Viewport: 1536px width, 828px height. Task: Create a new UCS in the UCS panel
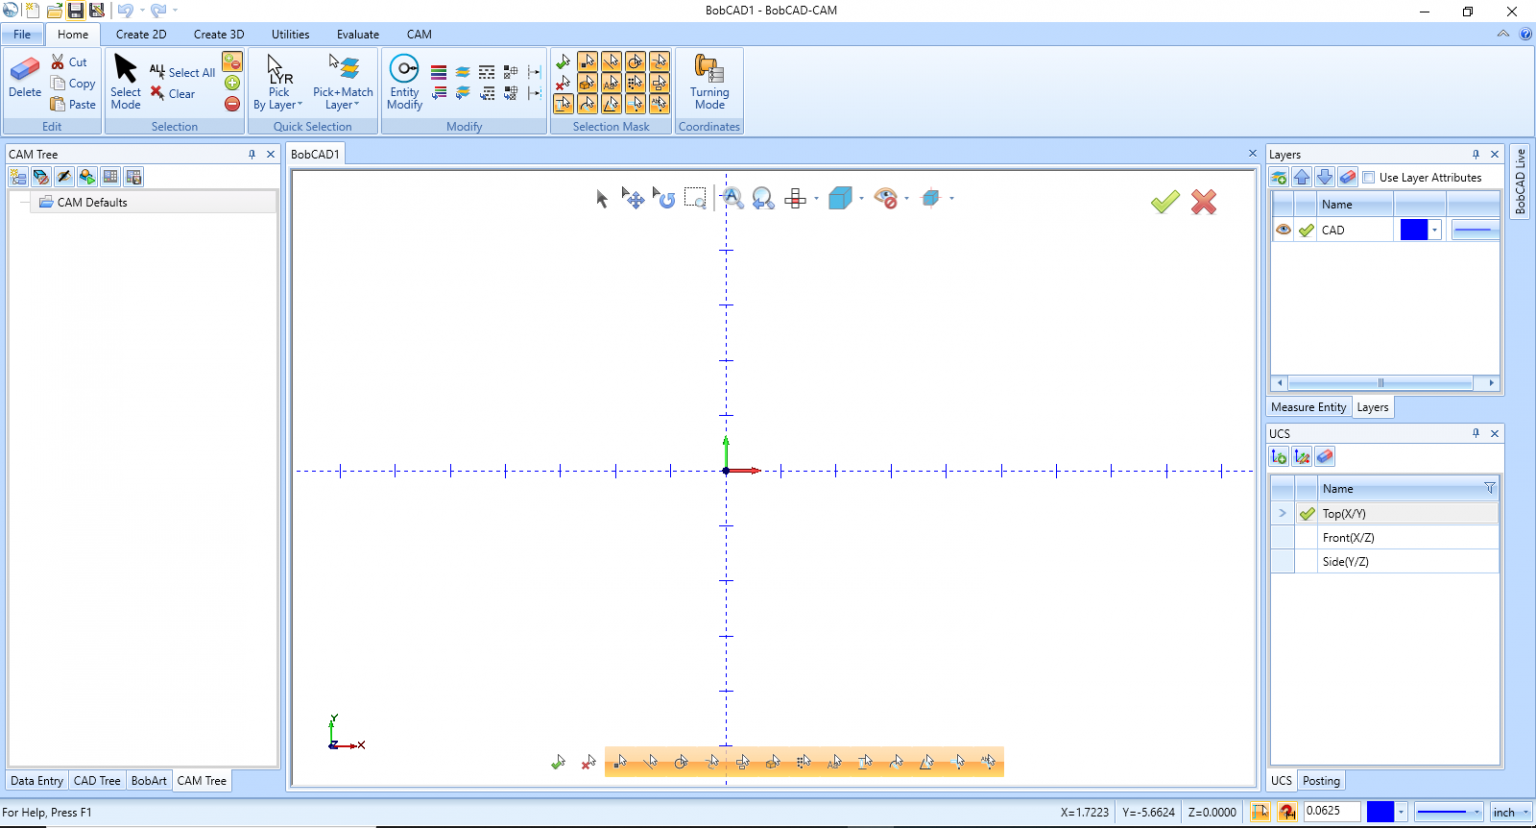click(1279, 456)
